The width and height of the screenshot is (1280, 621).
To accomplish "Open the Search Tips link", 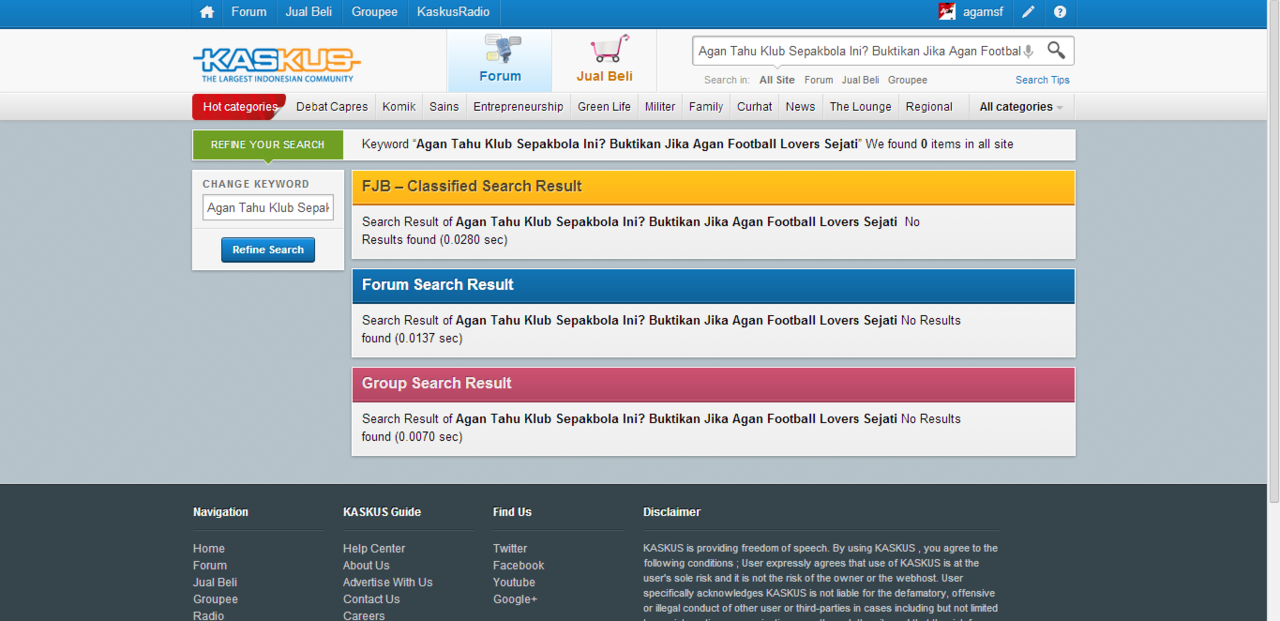I will coord(1042,80).
